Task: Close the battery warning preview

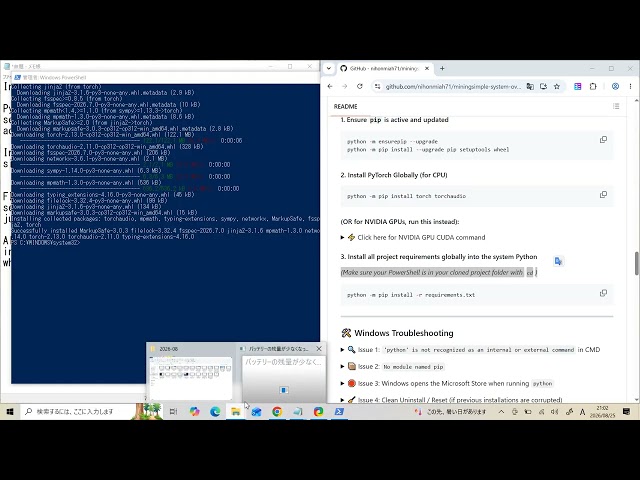Action: pos(319,349)
